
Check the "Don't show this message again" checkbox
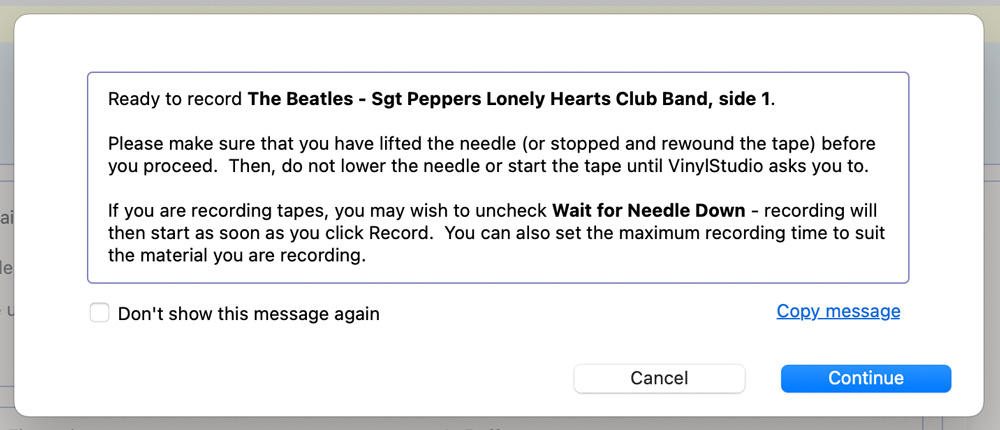100,313
